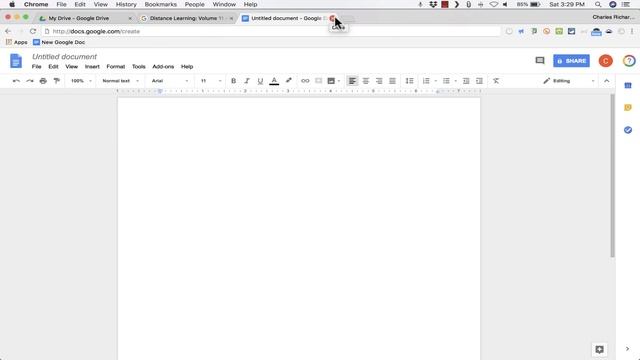Open the highlight color tool
Screen dimensions: 640x360
(x=289, y=81)
